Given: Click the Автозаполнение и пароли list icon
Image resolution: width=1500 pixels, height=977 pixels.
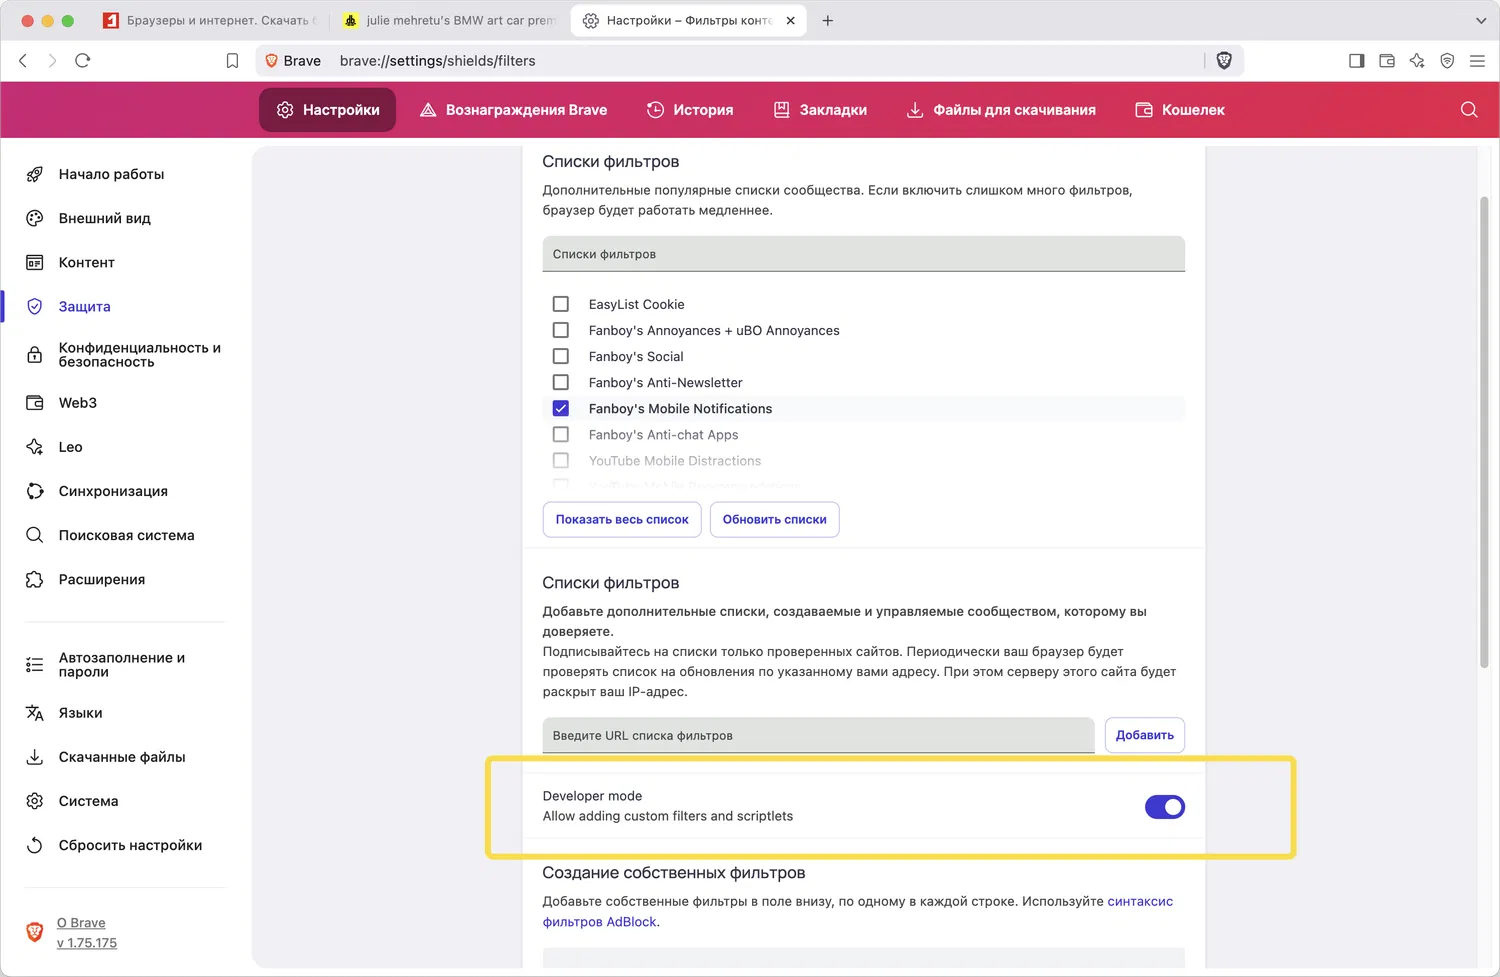Looking at the screenshot, I should click(35, 665).
